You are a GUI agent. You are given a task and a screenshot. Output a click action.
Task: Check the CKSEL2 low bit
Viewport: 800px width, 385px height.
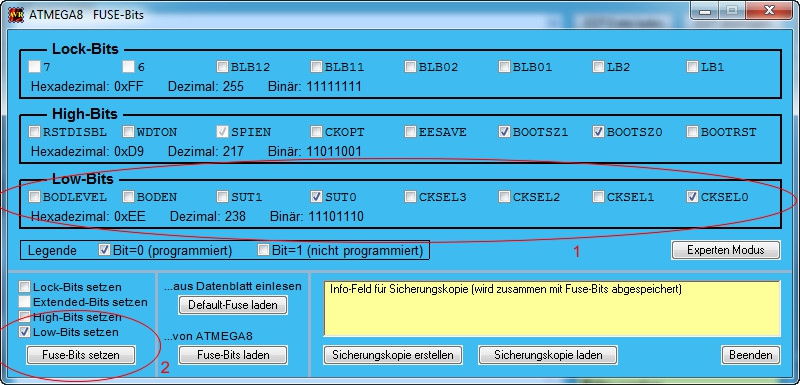click(504, 196)
